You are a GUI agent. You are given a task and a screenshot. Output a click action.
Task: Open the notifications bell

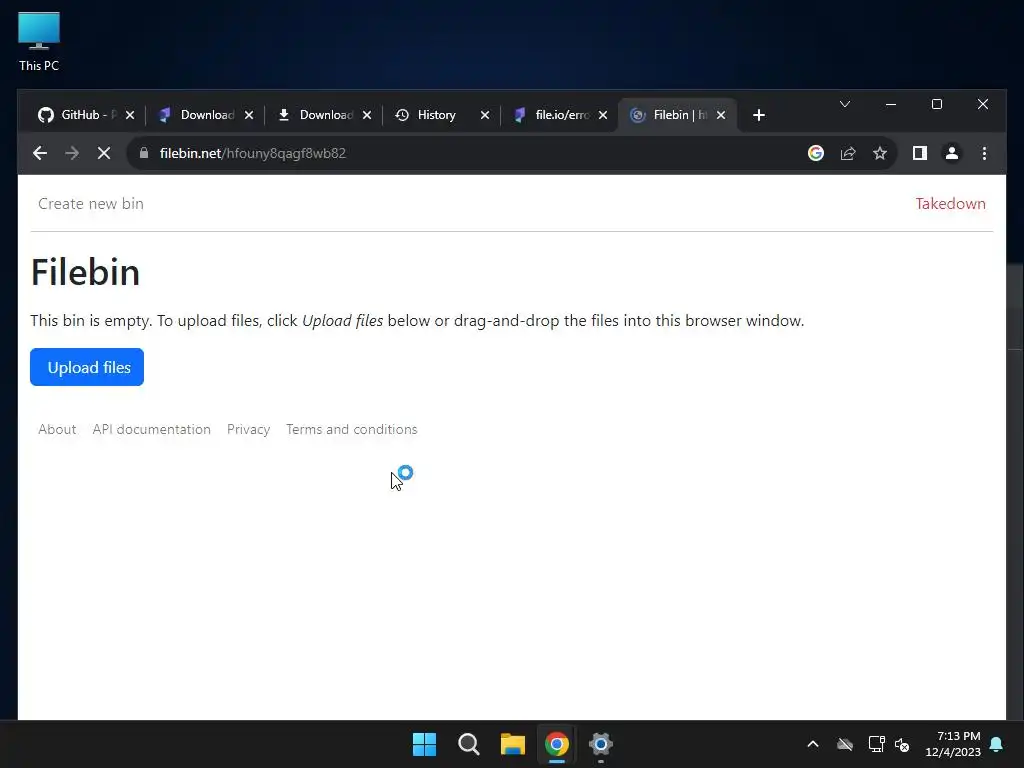997,744
